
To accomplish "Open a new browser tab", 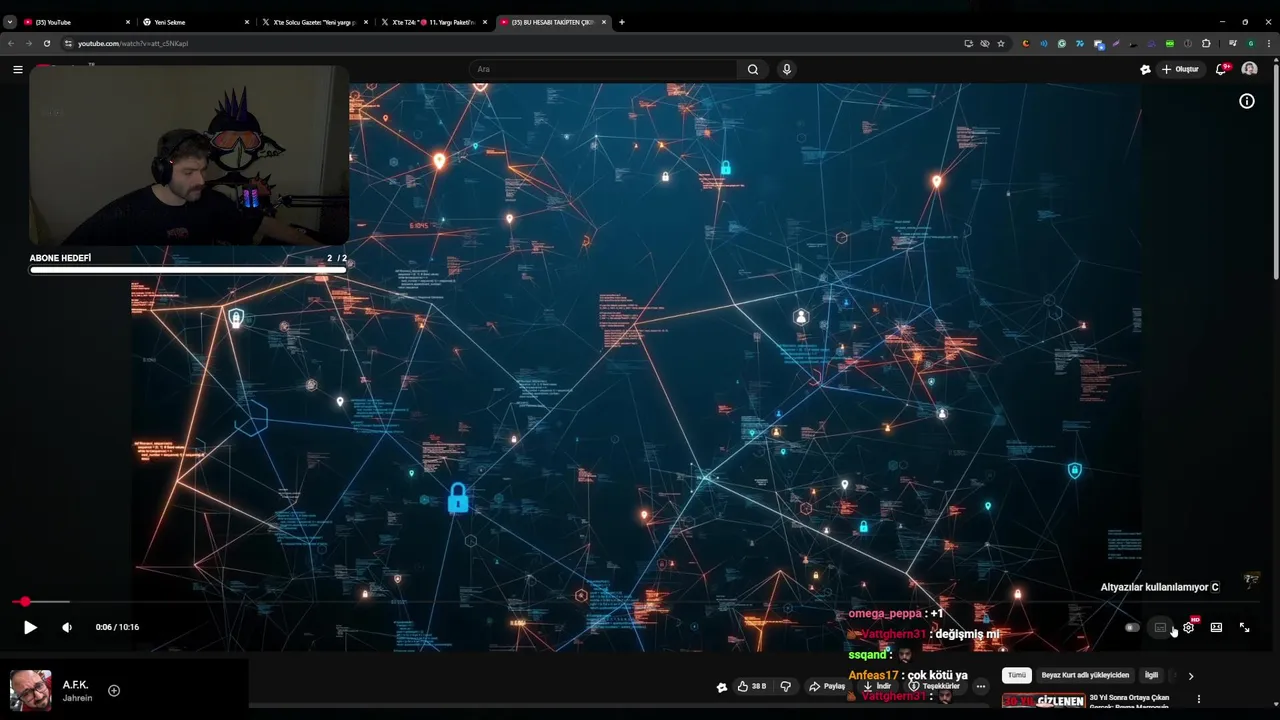I will tap(621, 22).
